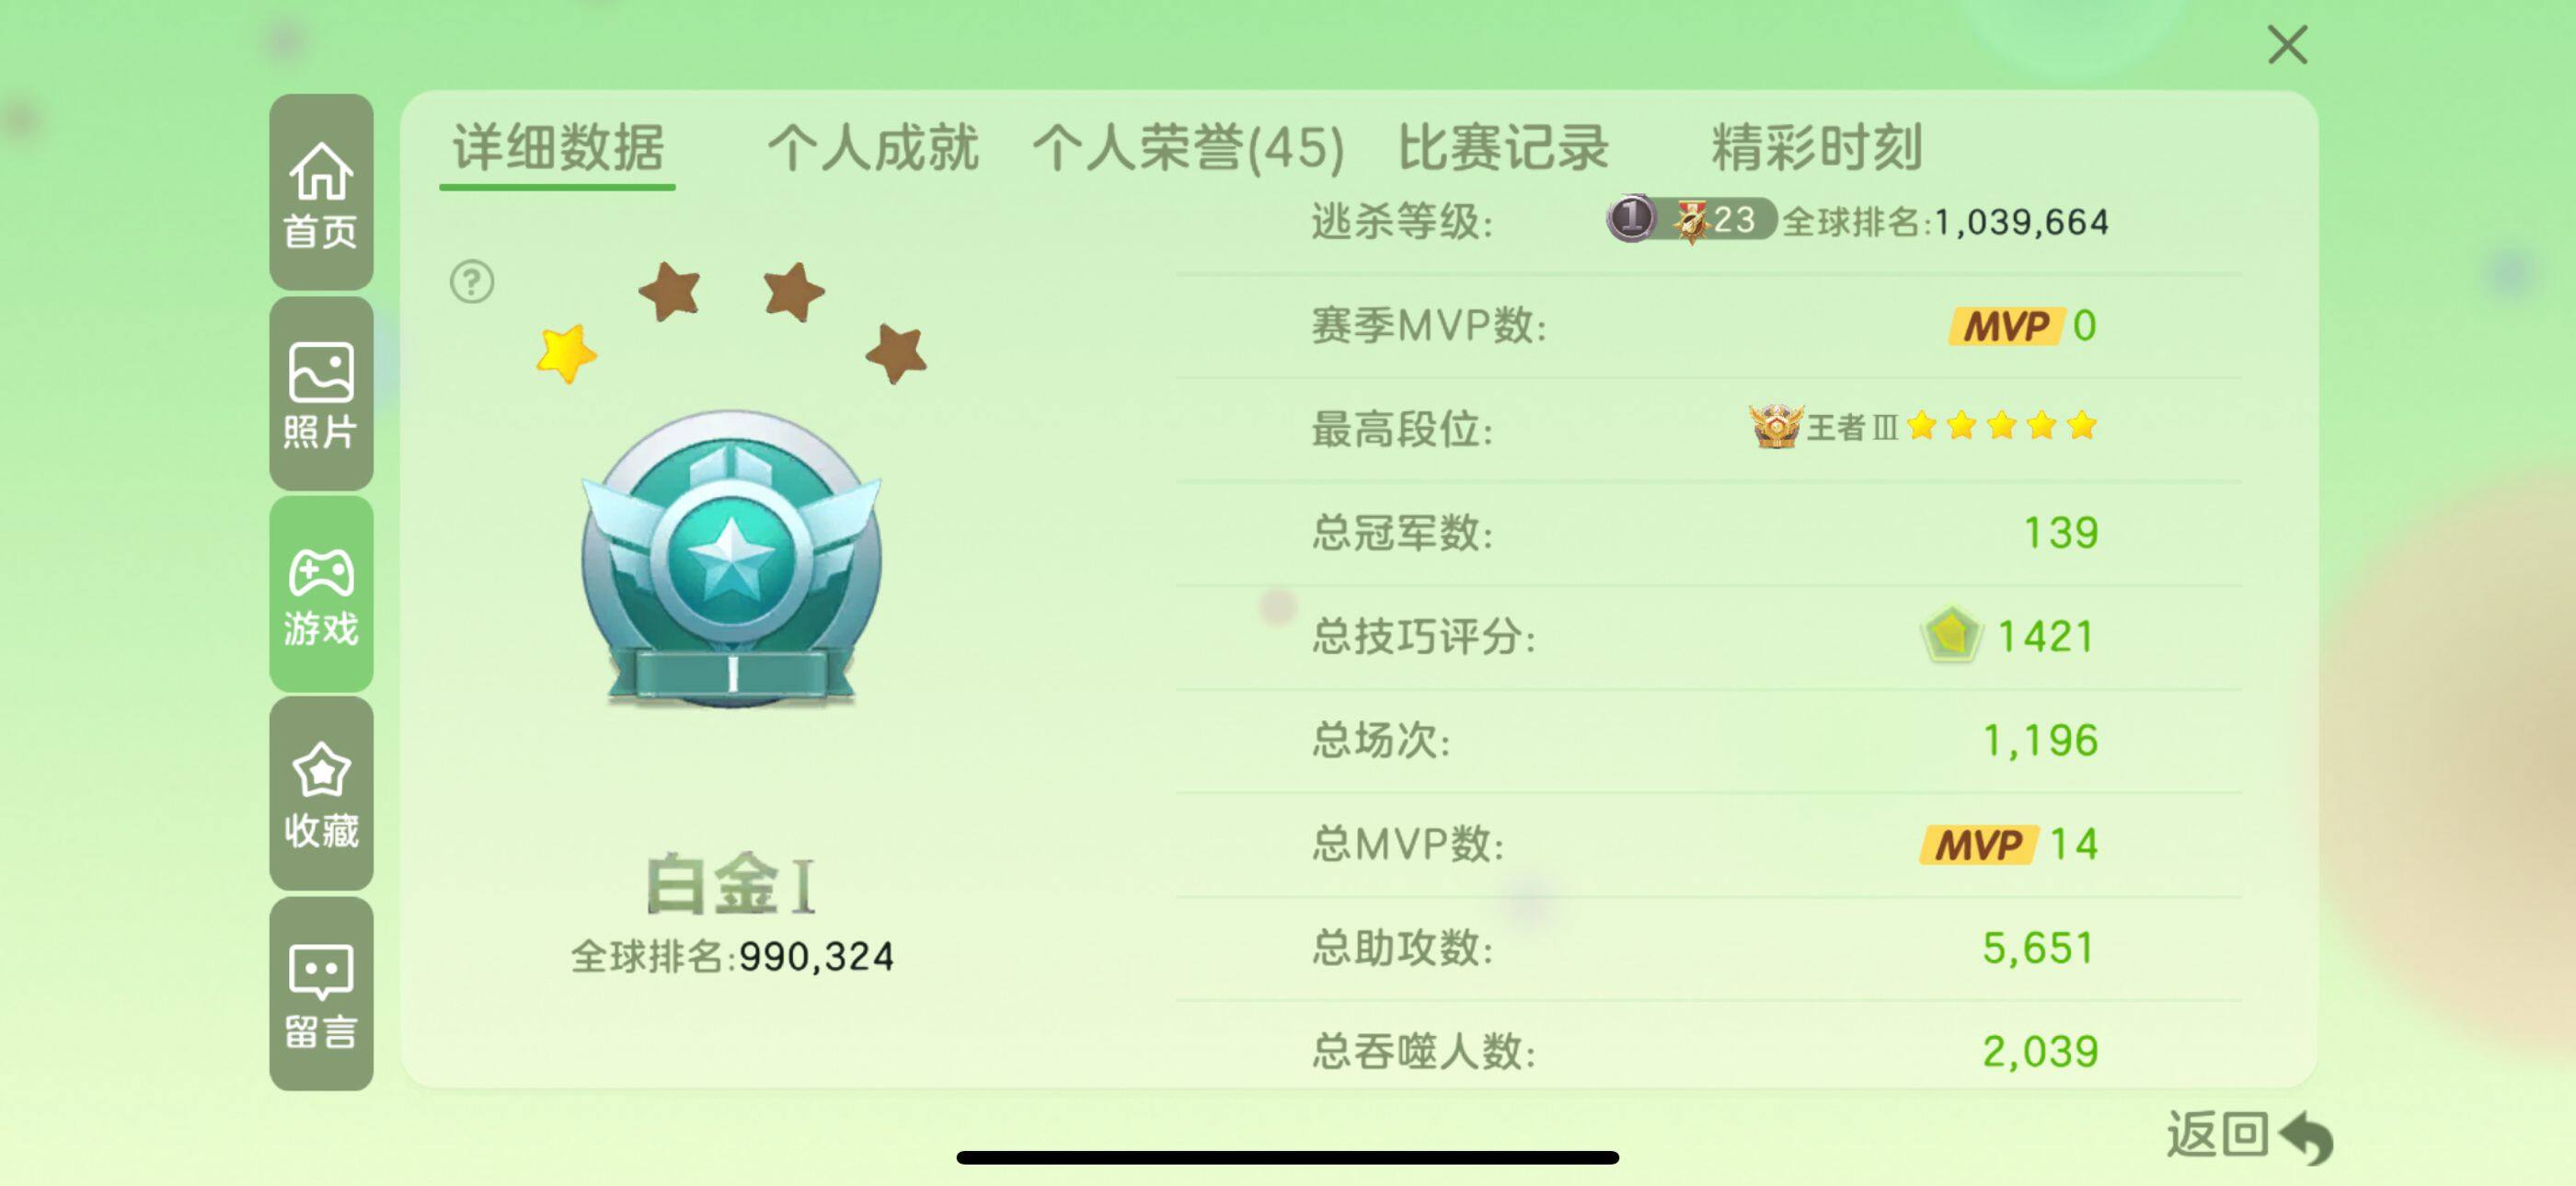Click the 王者 crown rank icon
The height and width of the screenshot is (1186, 2576).
[x=1775, y=426]
